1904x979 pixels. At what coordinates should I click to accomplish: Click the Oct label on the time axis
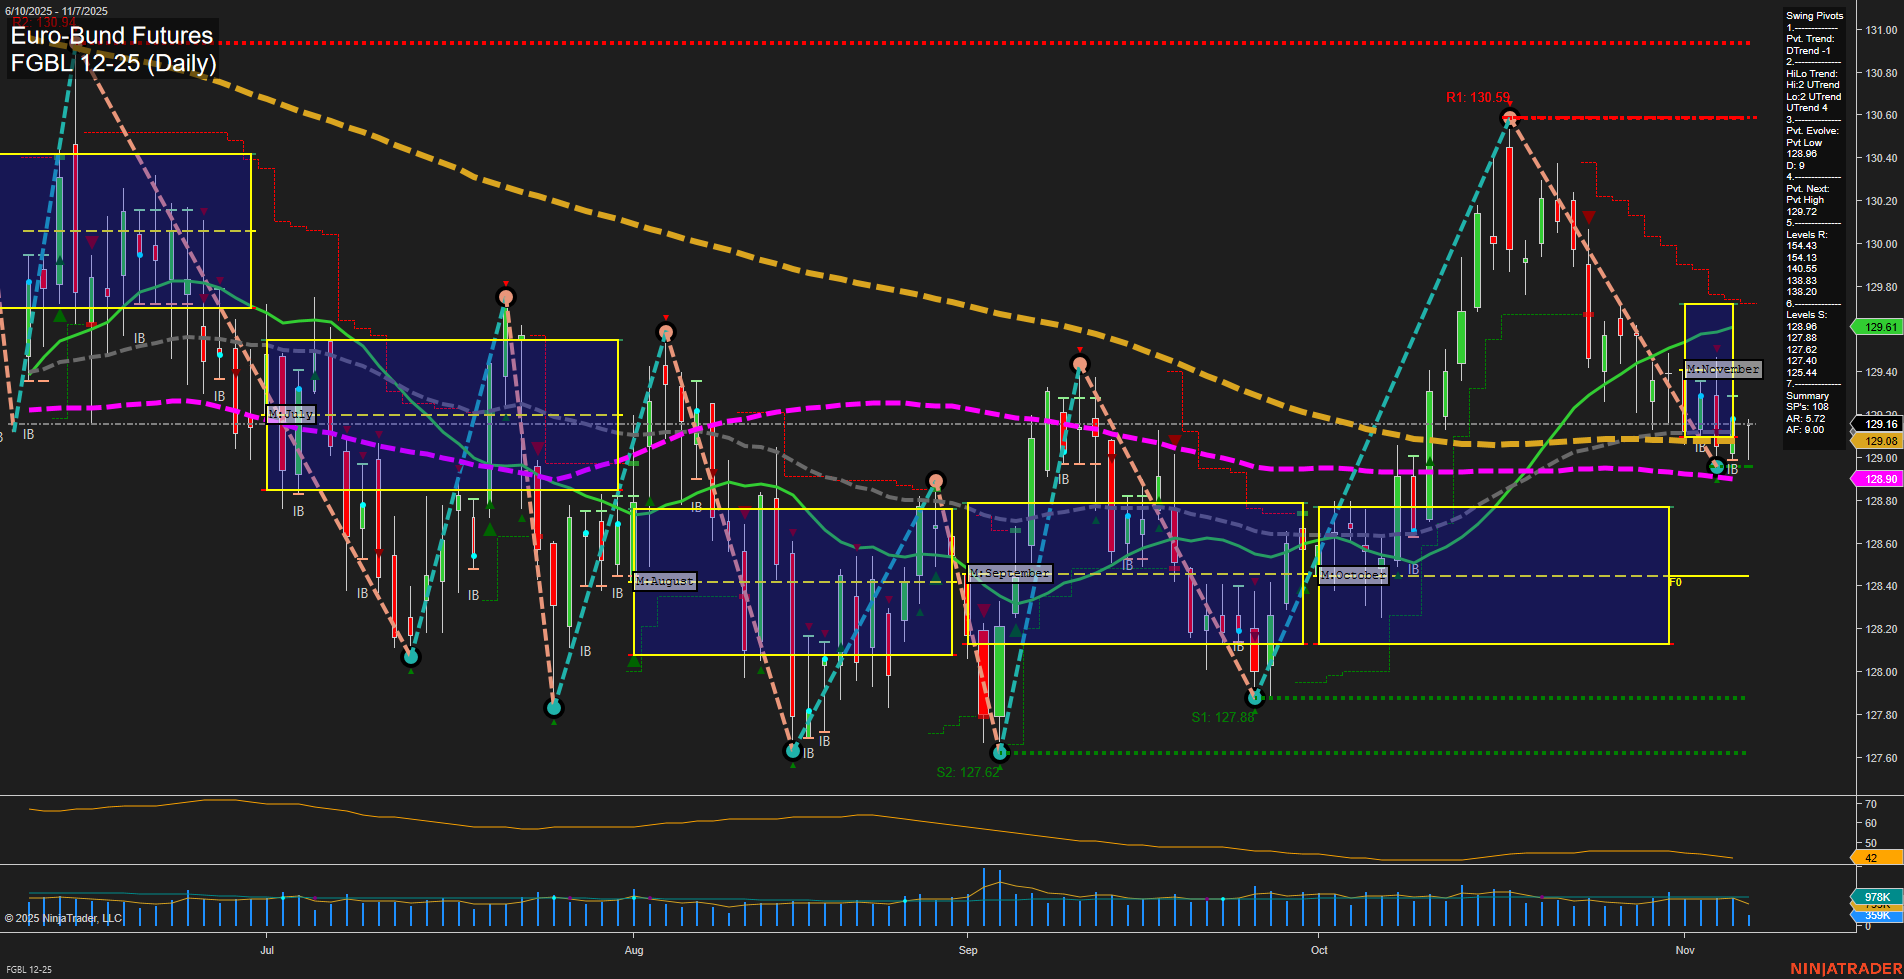coord(1319,950)
